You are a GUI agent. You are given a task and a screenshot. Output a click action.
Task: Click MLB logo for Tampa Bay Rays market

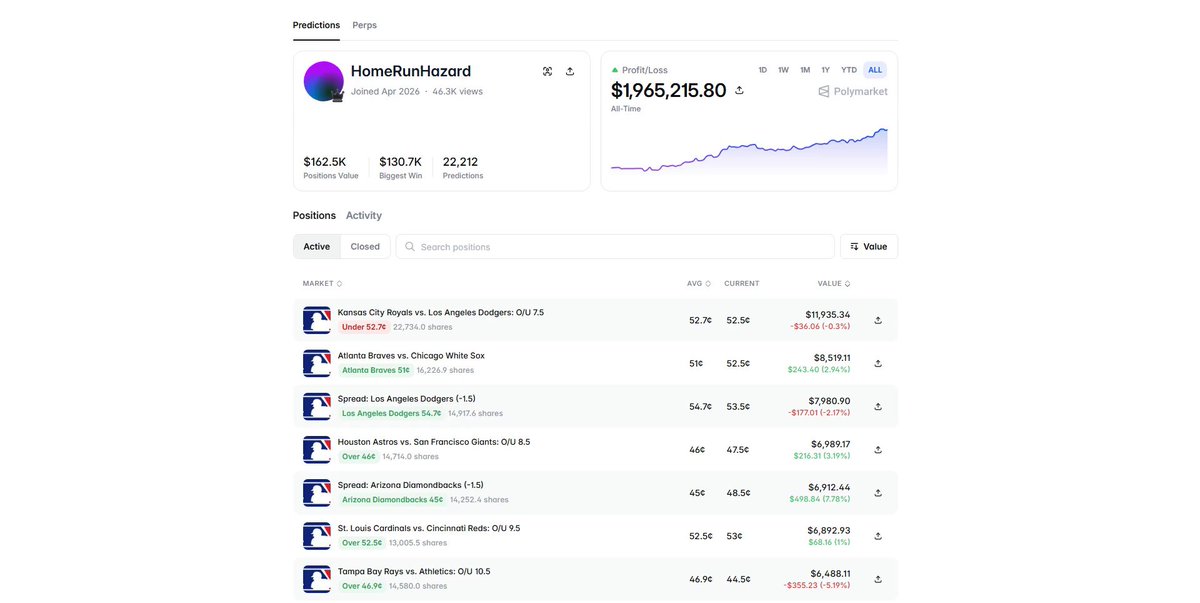click(317, 578)
